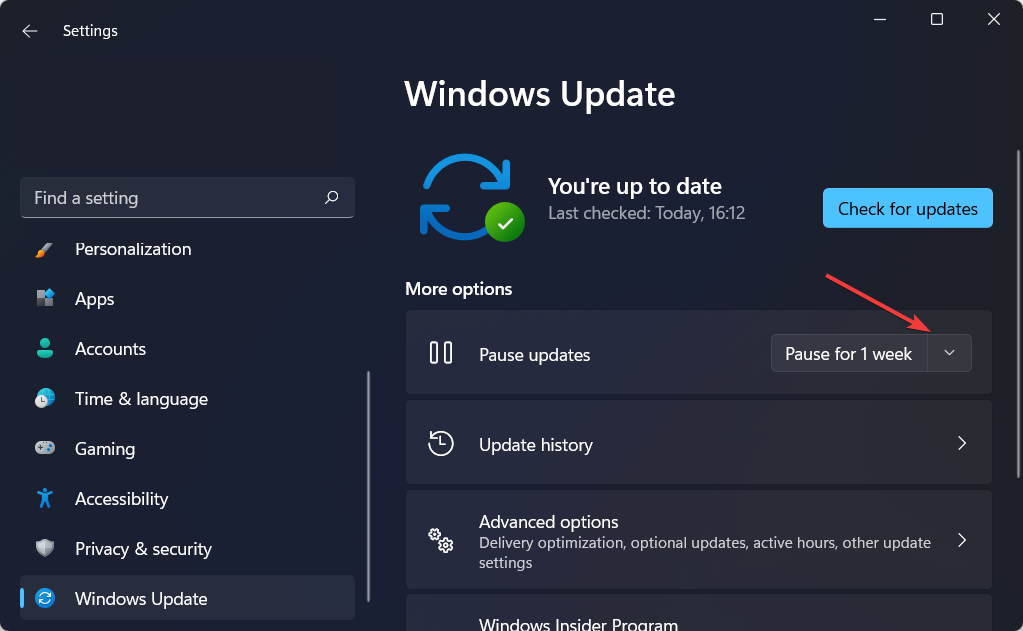The image size is (1023, 631).
Task: Click the "Windows Update" page title
Action: click(540, 94)
